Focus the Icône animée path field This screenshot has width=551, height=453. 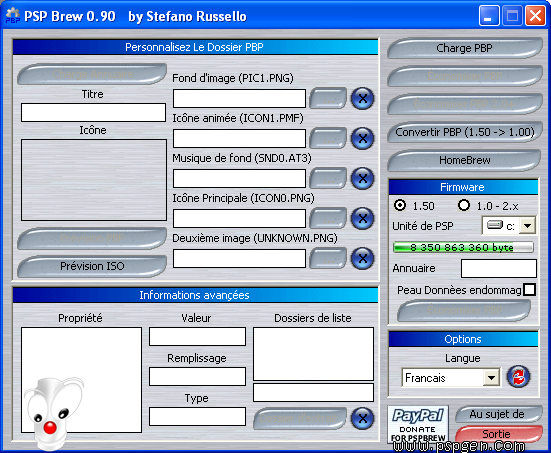coord(239,138)
